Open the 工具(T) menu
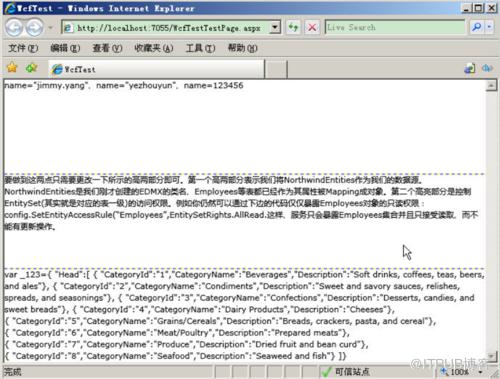Screen dimensions: 500x379 (x=200, y=48)
